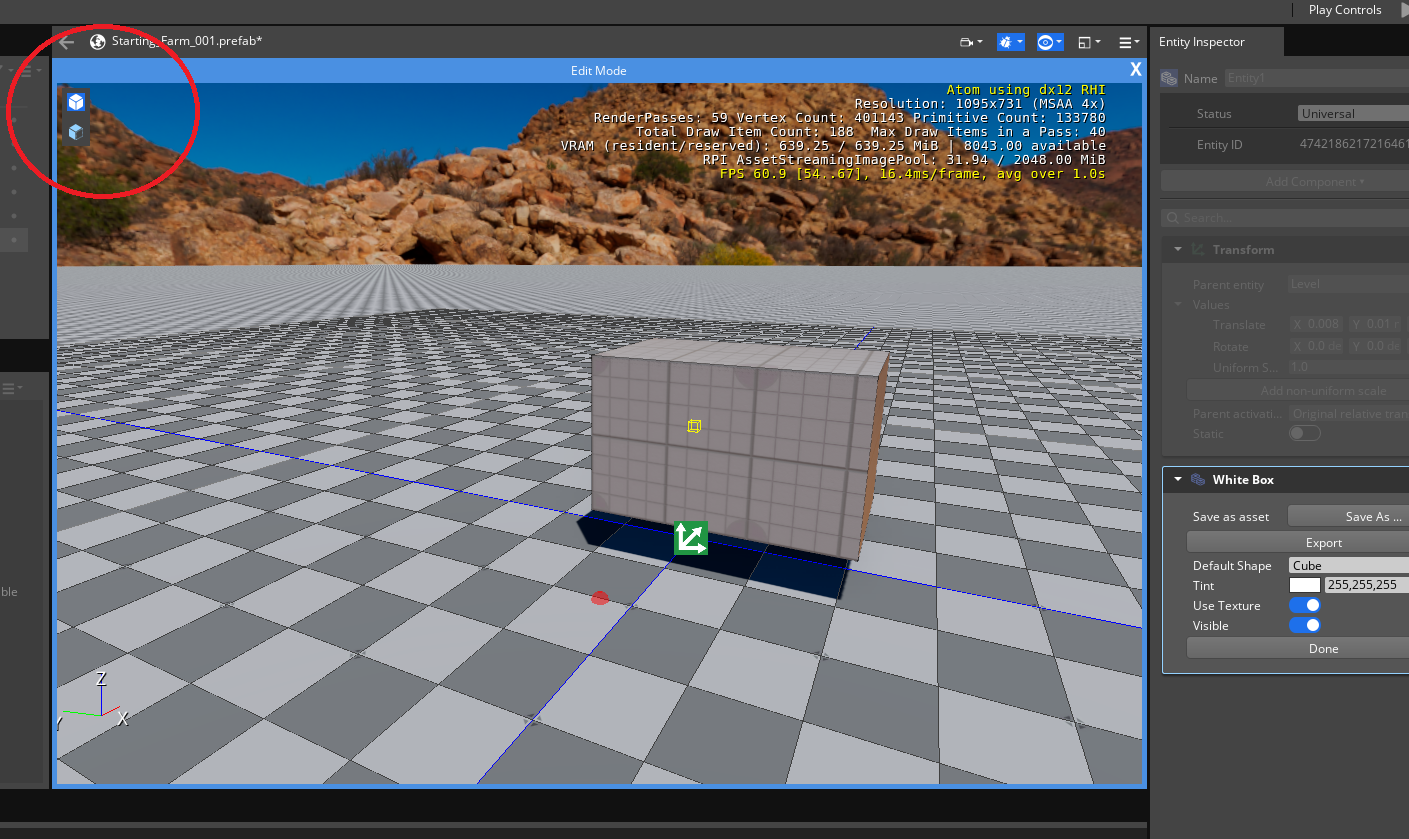Switch to the Entity Inspector tab

tap(1203, 41)
